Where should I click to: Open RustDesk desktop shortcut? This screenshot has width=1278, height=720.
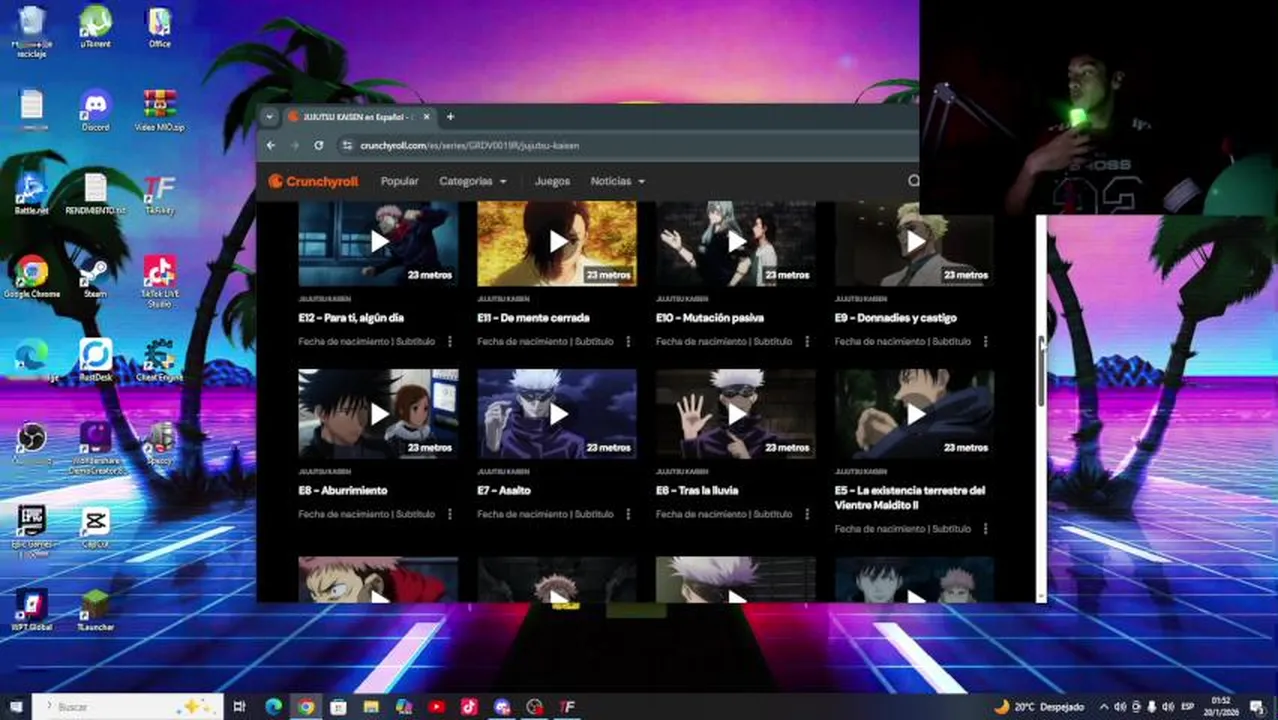click(x=95, y=360)
